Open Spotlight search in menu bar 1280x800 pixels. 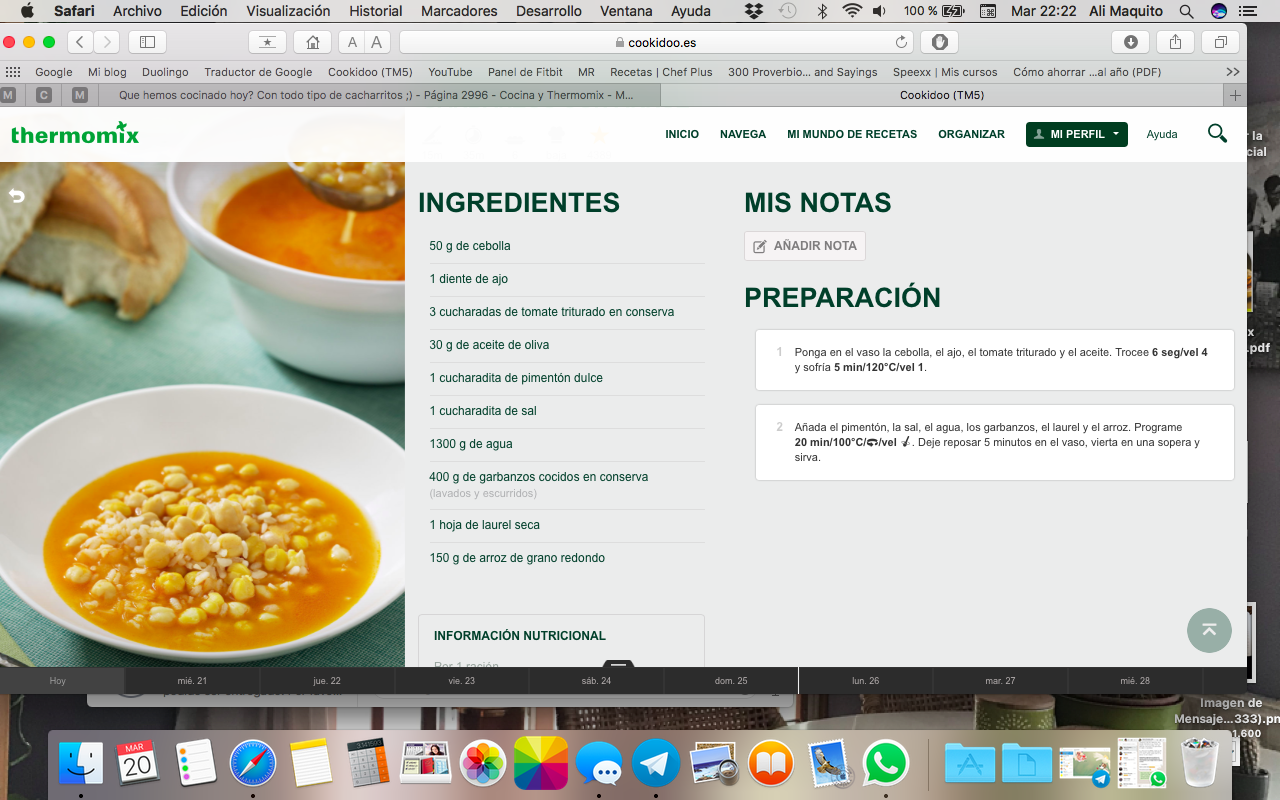click(x=1186, y=11)
